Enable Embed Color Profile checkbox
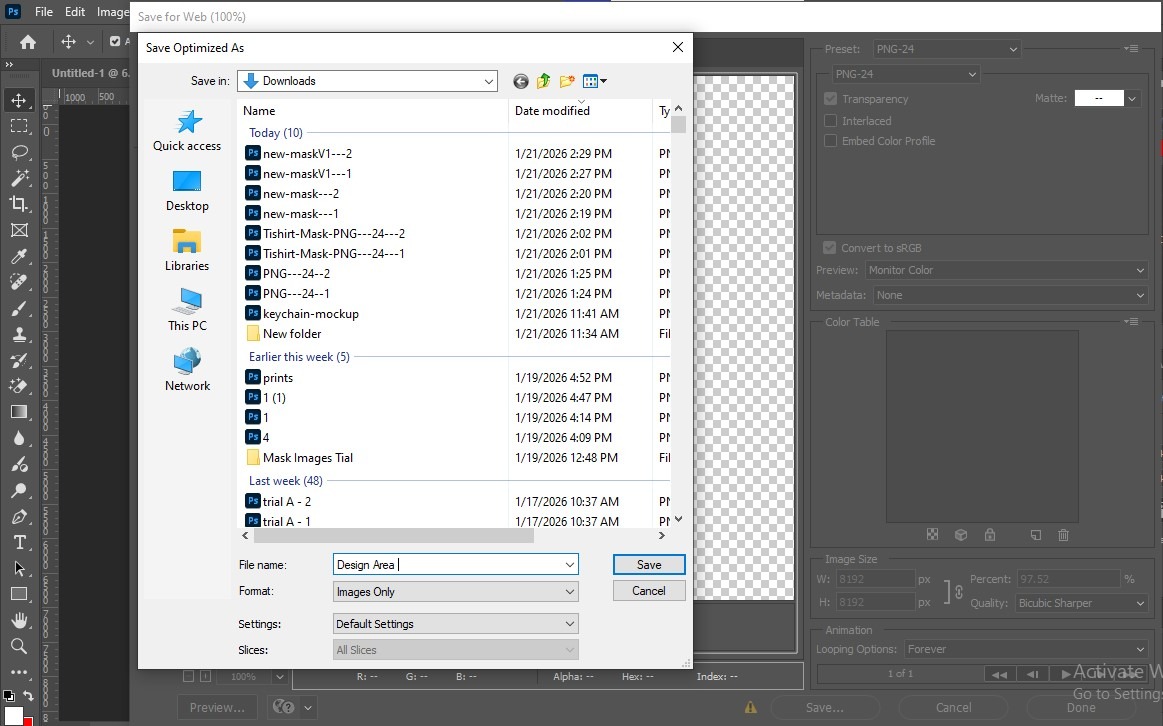This screenshot has width=1163, height=726. coord(830,141)
